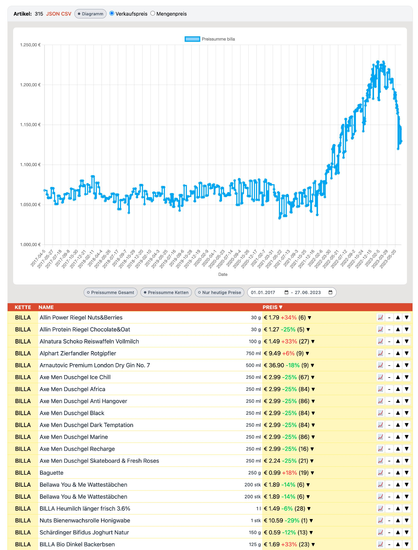
Task: Expand price history of Allin Power Riegel Nuts&Berries
Action: point(309,318)
